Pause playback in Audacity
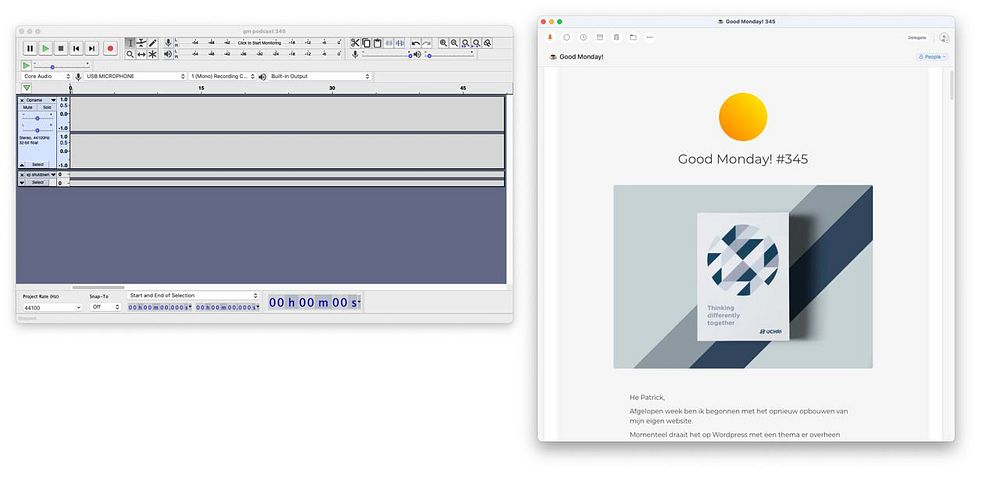1000x479 pixels. click(30, 48)
